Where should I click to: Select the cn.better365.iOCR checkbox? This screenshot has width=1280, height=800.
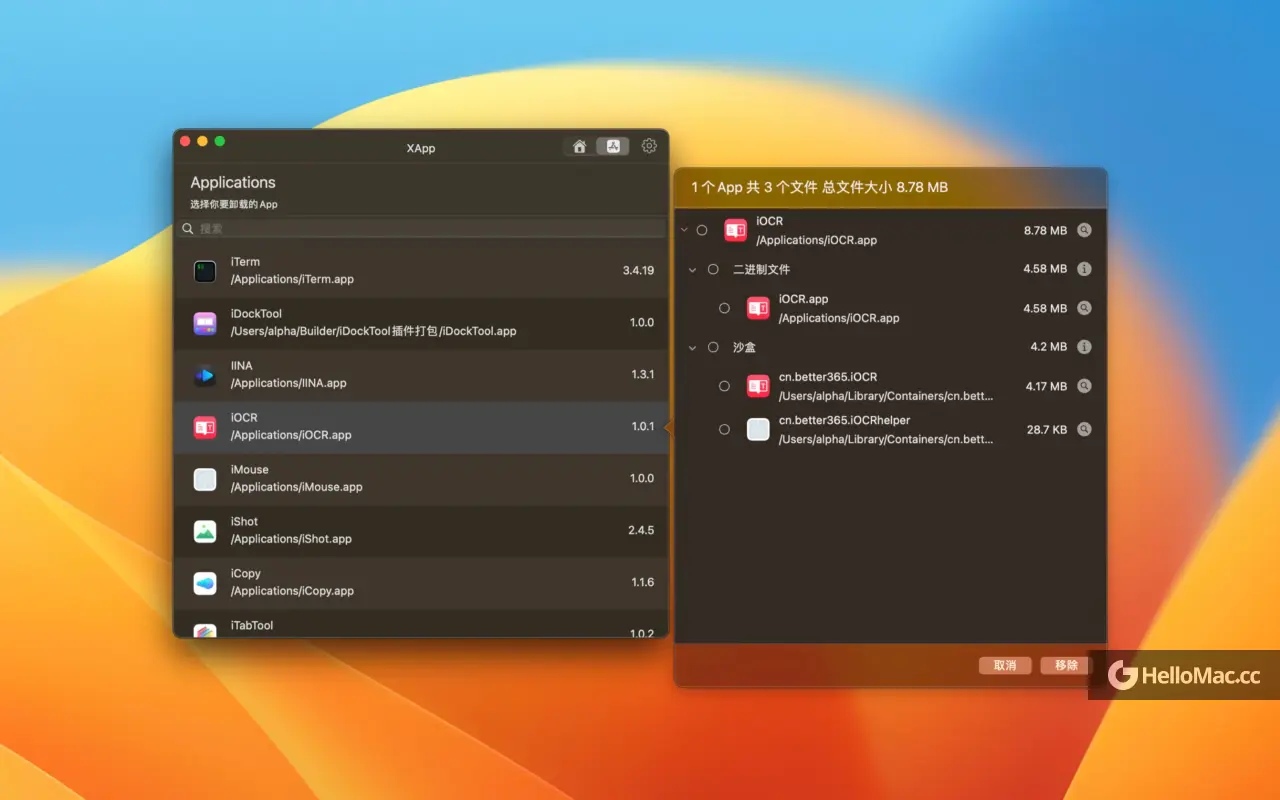pos(724,386)
